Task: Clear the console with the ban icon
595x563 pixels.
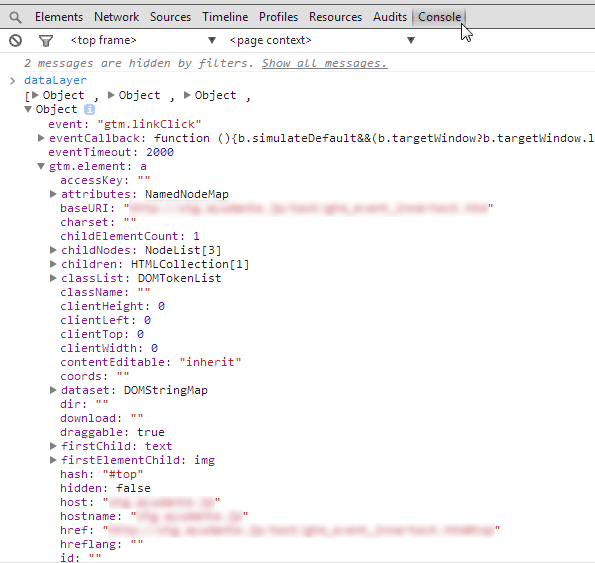Action: click(x=16, y=40)
